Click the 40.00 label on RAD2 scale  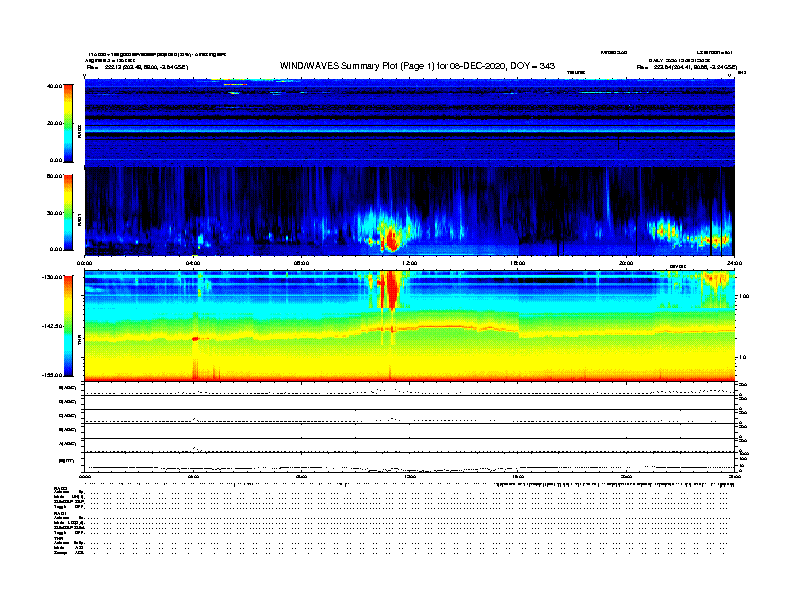[55, 86]
